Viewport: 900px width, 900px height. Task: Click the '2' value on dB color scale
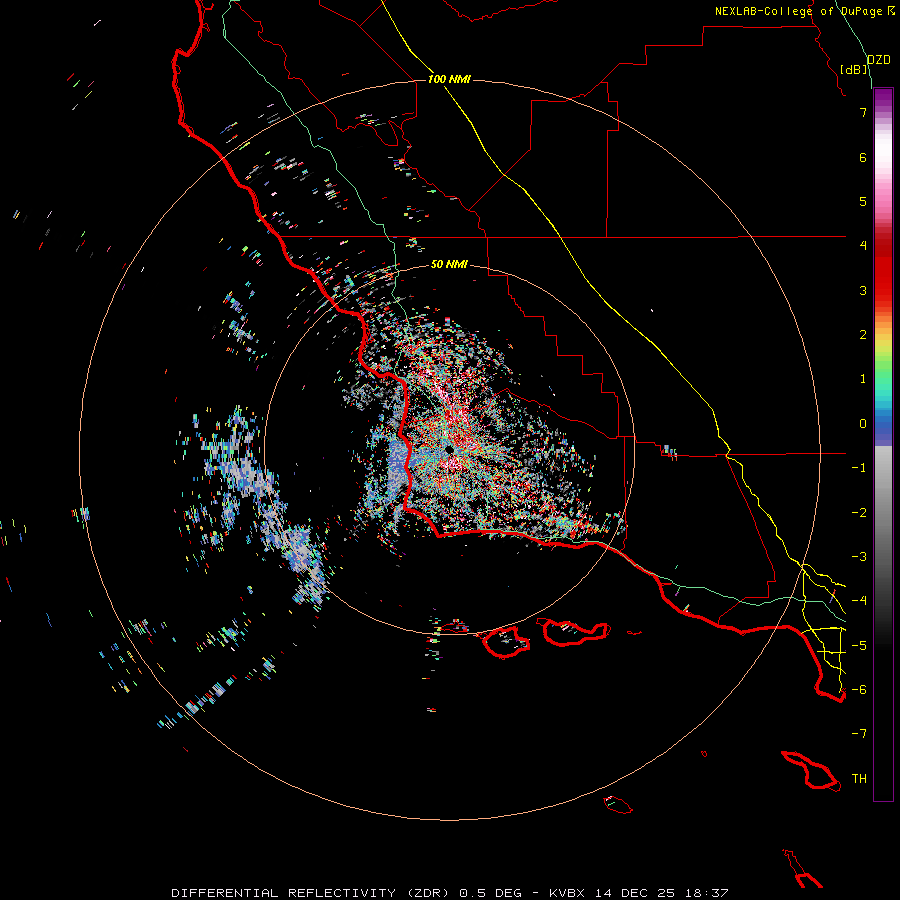point(863,335)
